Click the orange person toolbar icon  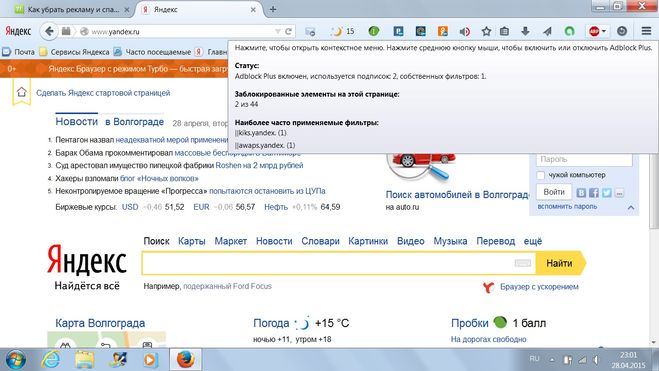443,31
